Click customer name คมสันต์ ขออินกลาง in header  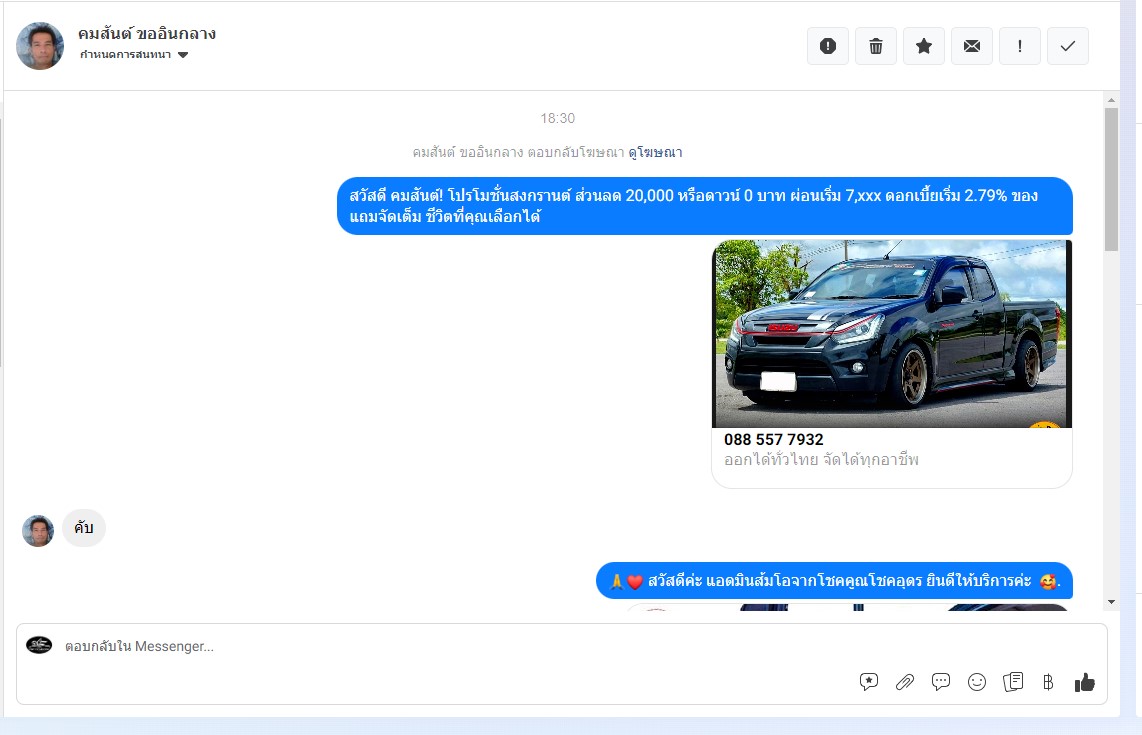click(x=147, y=34)
